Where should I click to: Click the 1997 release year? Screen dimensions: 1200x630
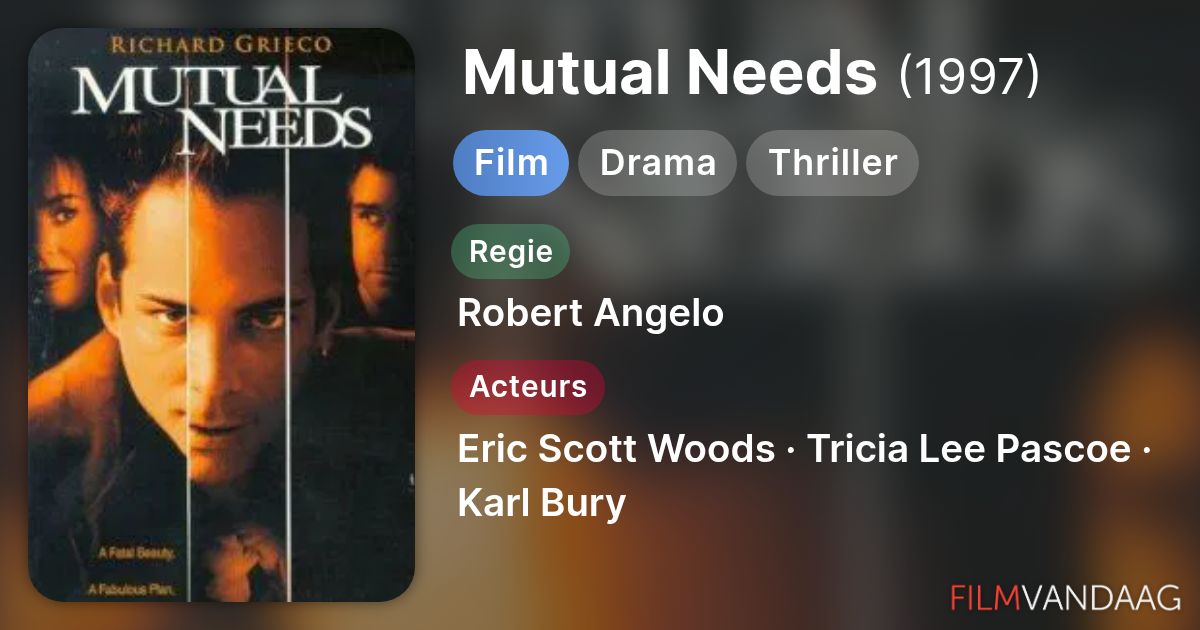(x=969, y=76)
